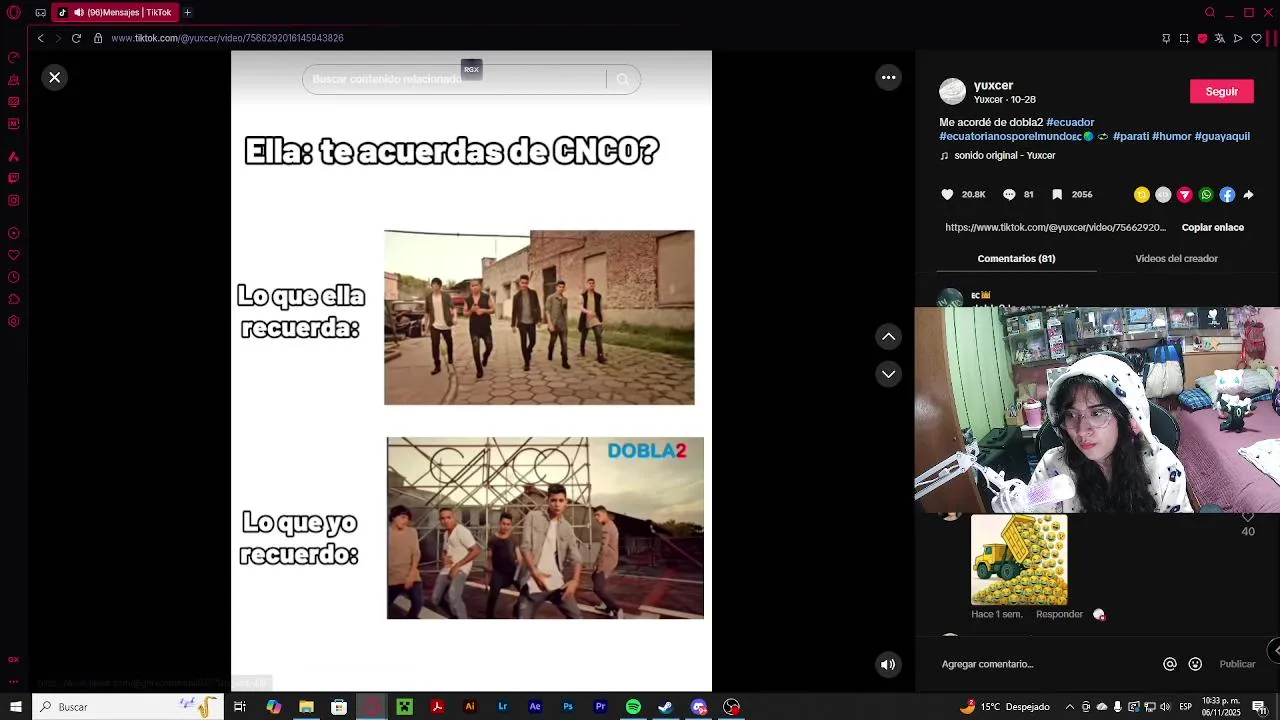Click the Buscar contenido relacionado search field
The width and height of the screenshot is (1280, 720).
tap(454, 79)
